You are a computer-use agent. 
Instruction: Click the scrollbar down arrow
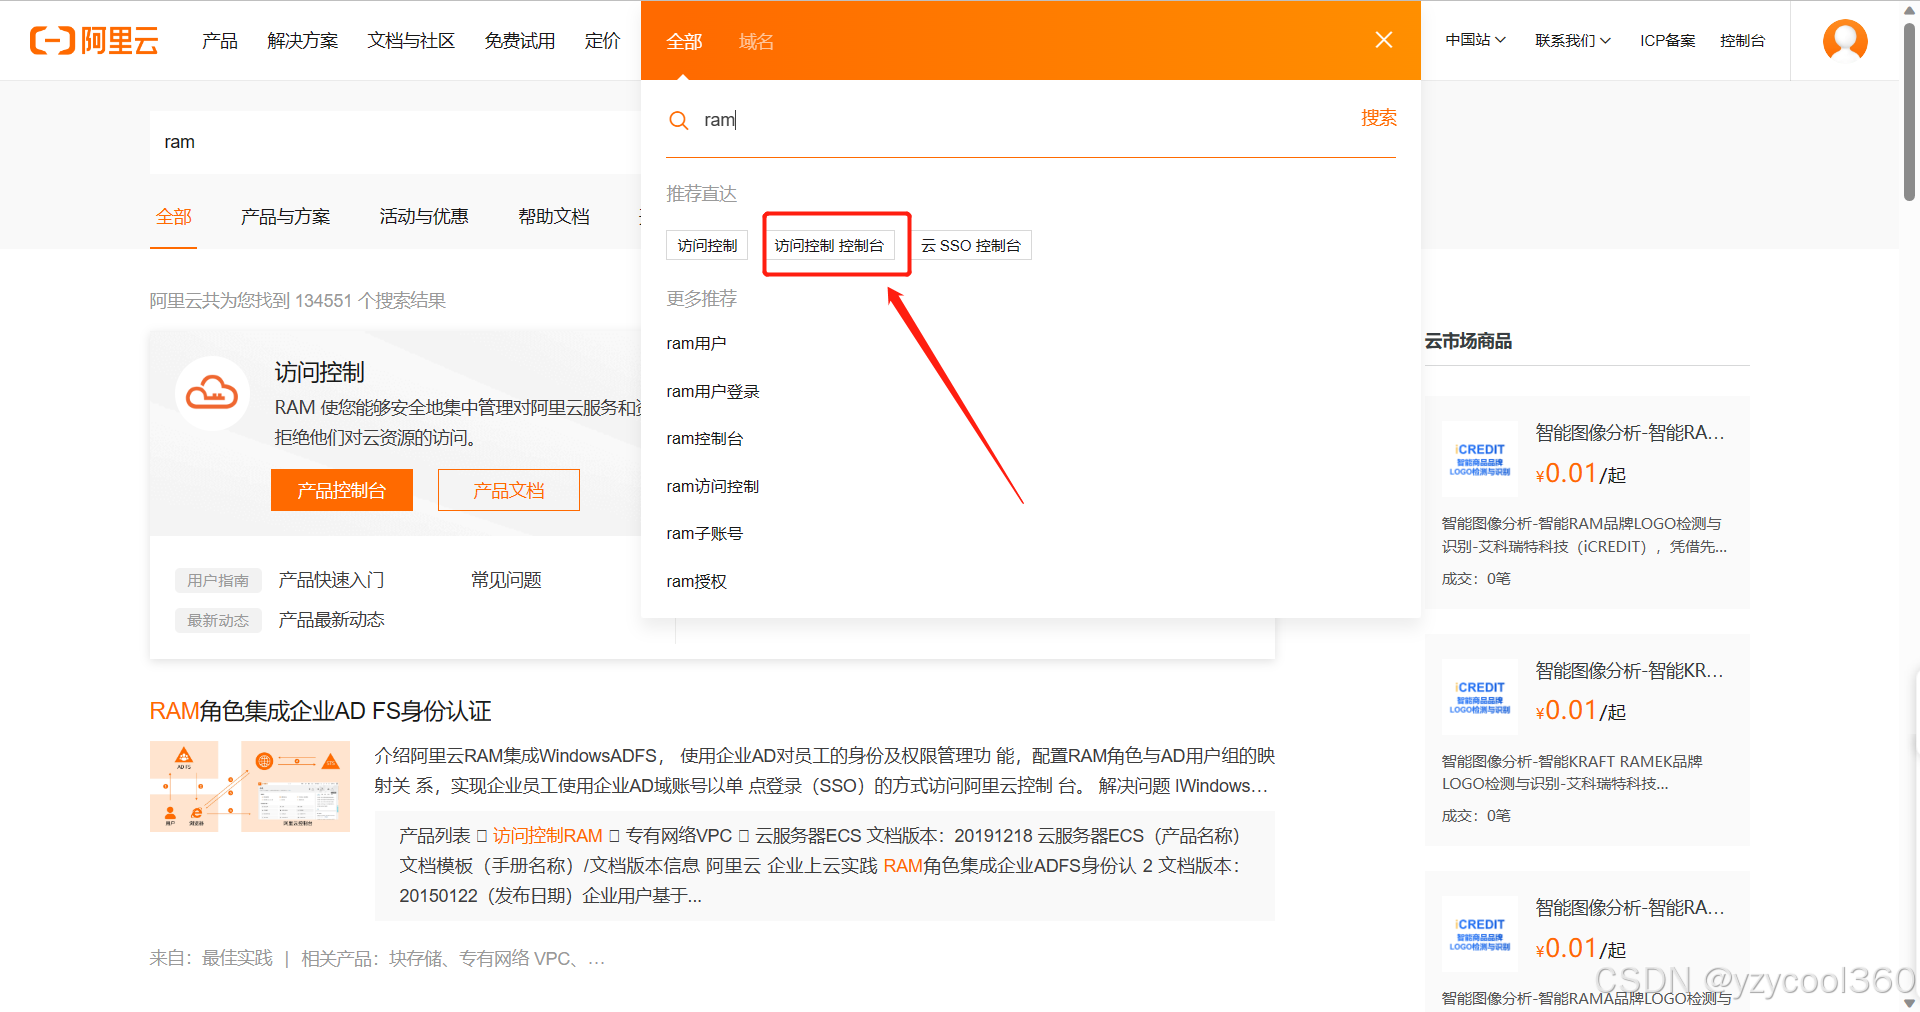tap(1909, 1003)
